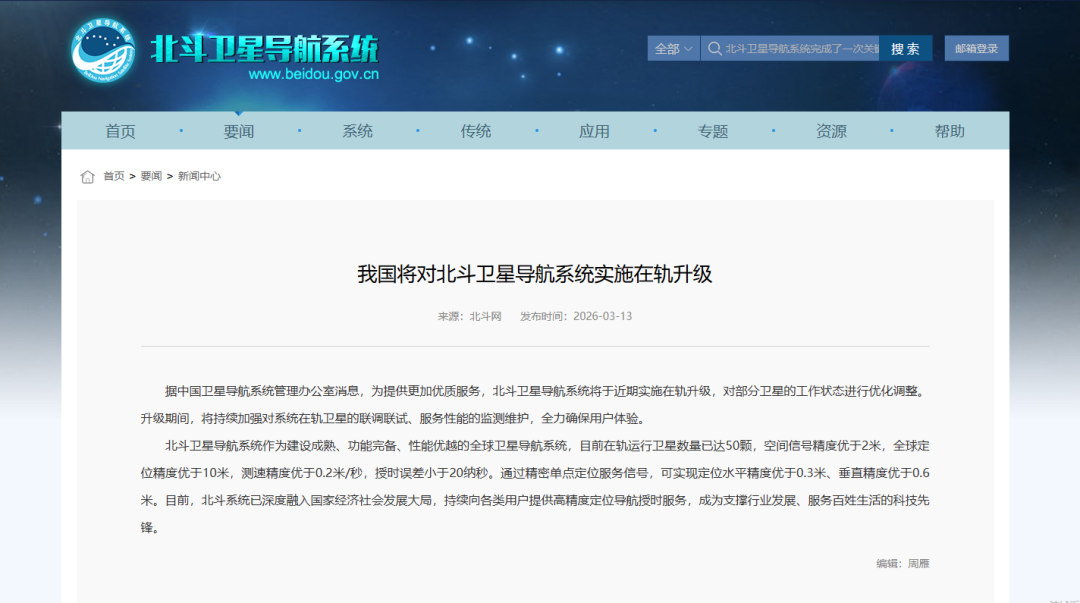Open the 资源 navigation tab
The image size is (1080, 603).
pos(831,131)
